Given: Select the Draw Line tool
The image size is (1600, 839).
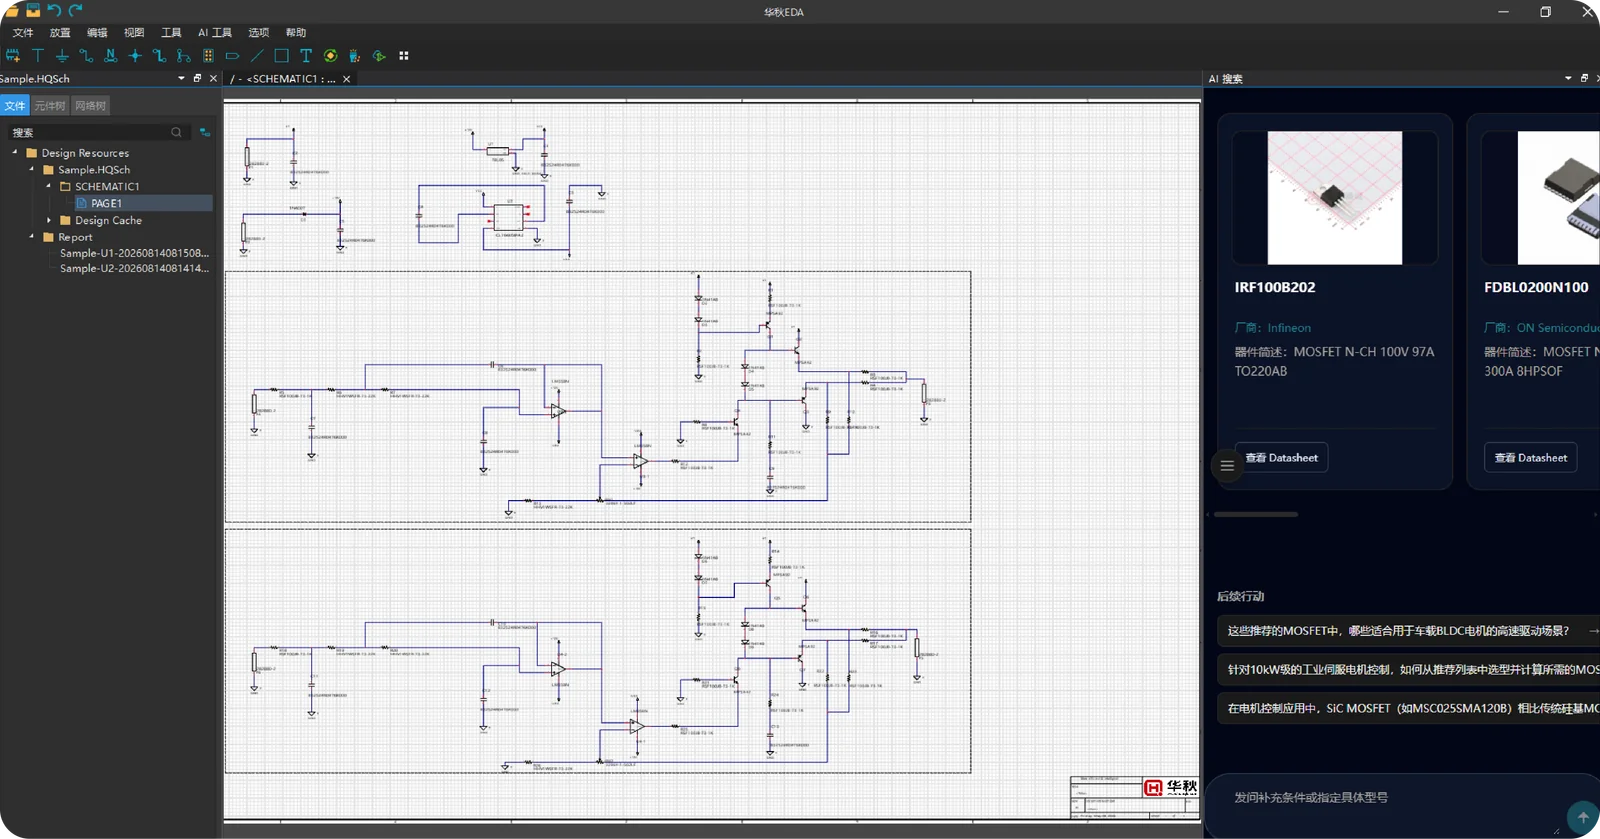Looking at the screenshot, I should point(257,56).
